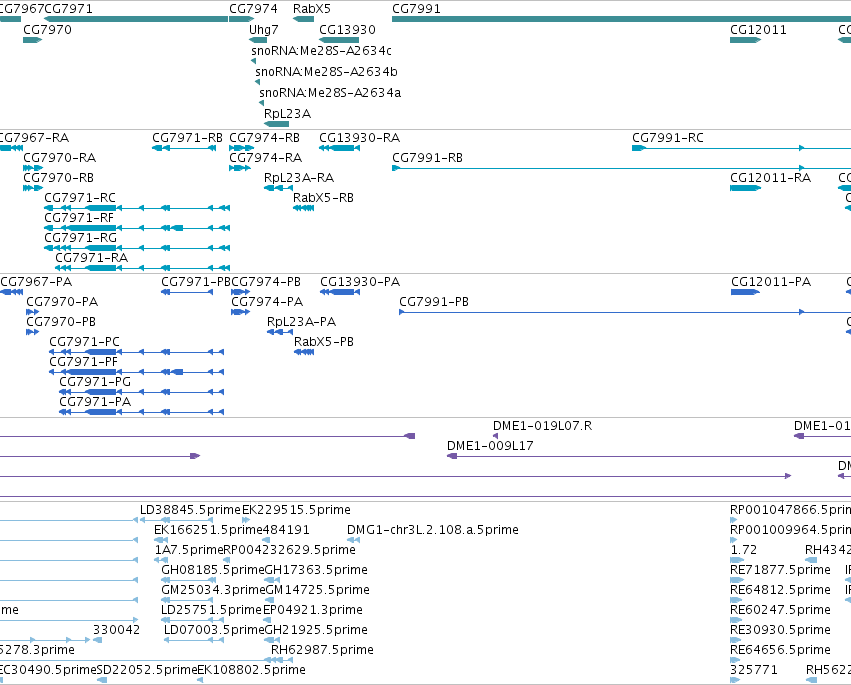
Task: Click EST DMG1-chr3L.2.108.a.5prime label
Action: pyautogui.click(x=433, y=530)
